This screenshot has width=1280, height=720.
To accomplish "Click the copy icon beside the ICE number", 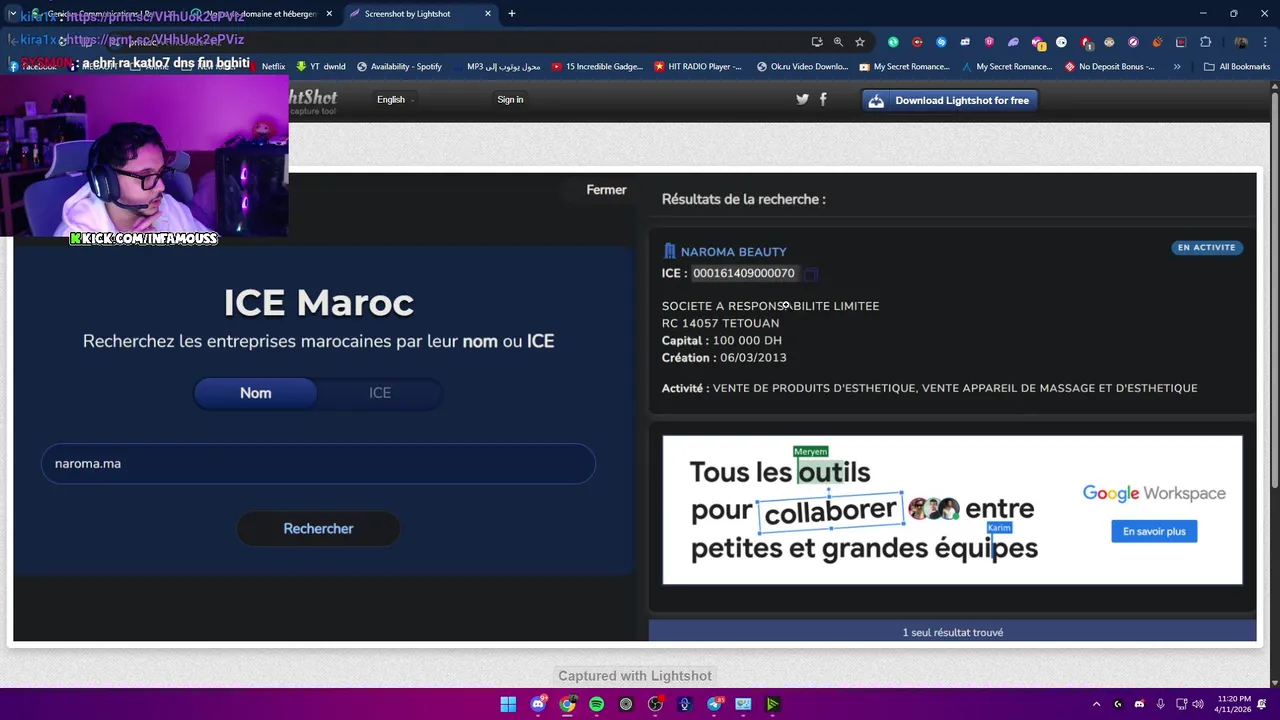I will 811,274.
